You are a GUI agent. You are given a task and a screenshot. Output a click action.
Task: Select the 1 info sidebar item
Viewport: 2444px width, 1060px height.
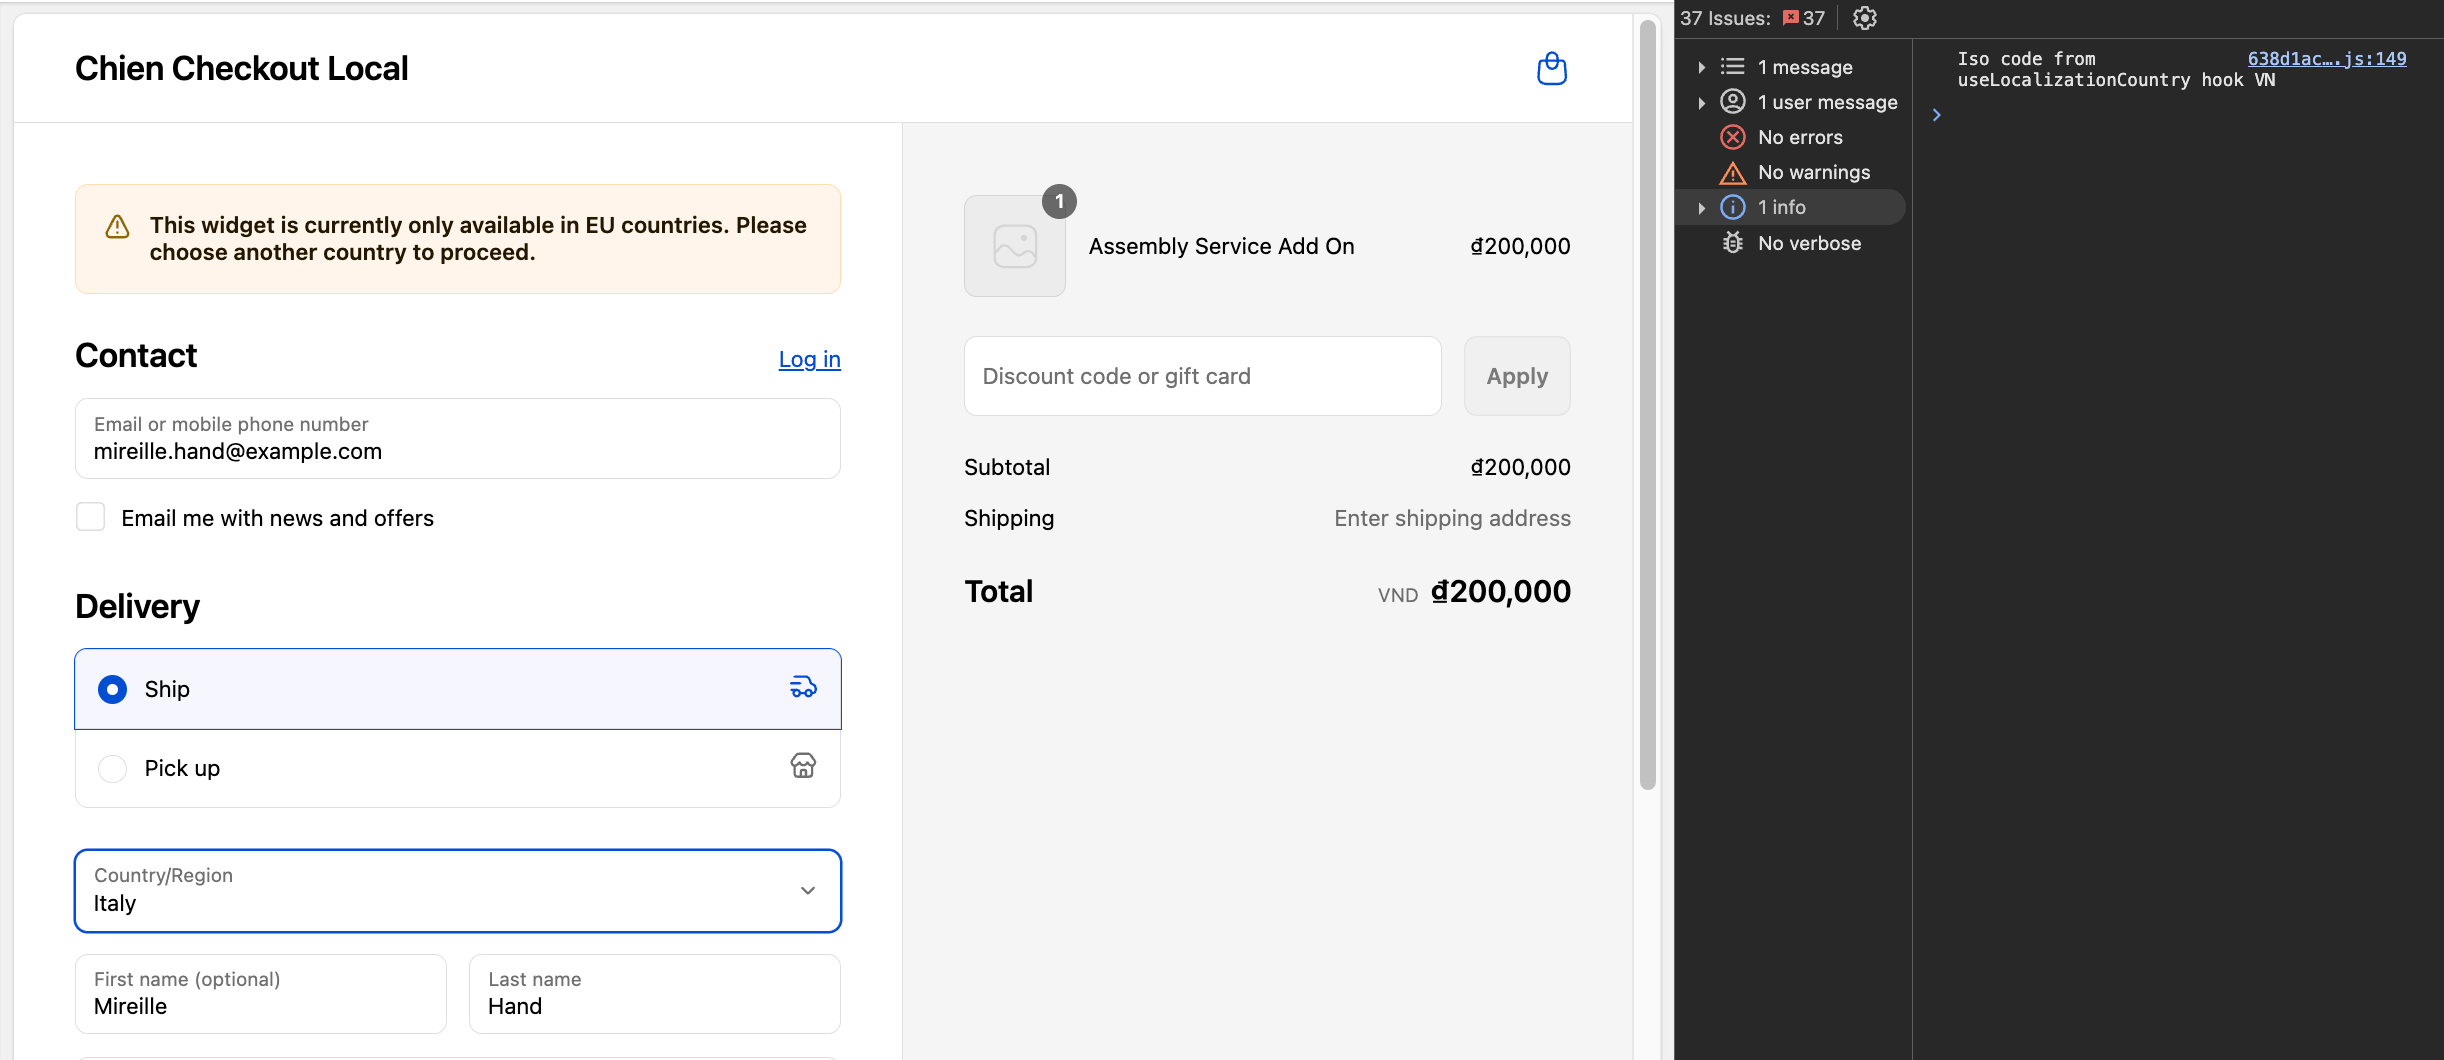coord(1781,207)
